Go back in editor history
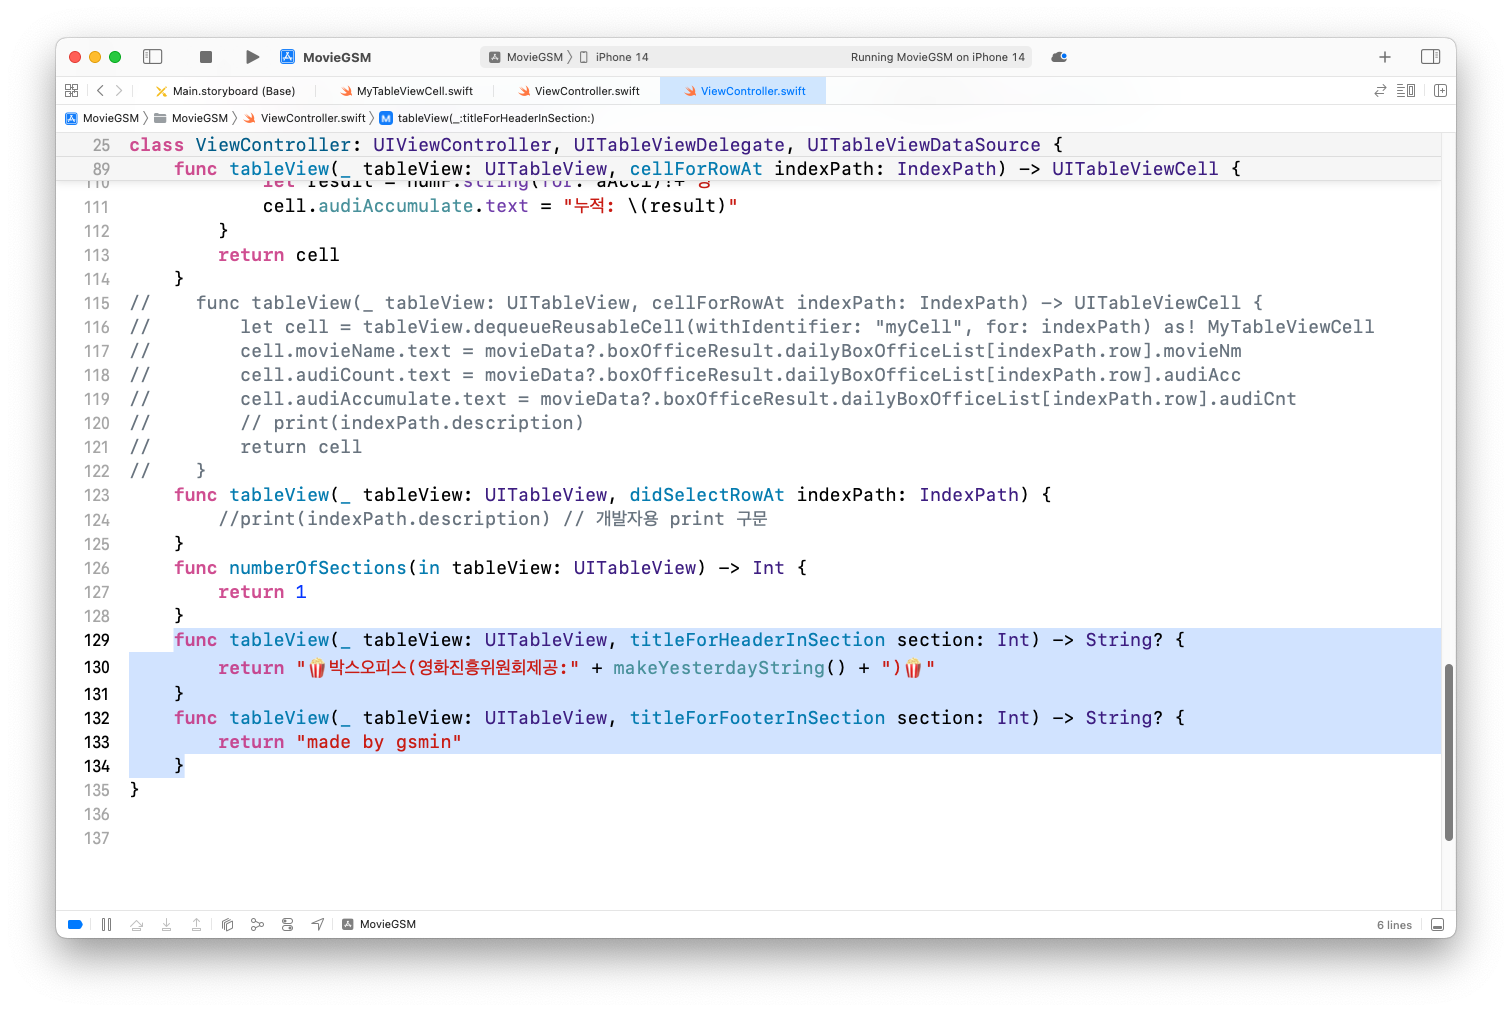This screenshot has width=1512, height=1012. 100,90
